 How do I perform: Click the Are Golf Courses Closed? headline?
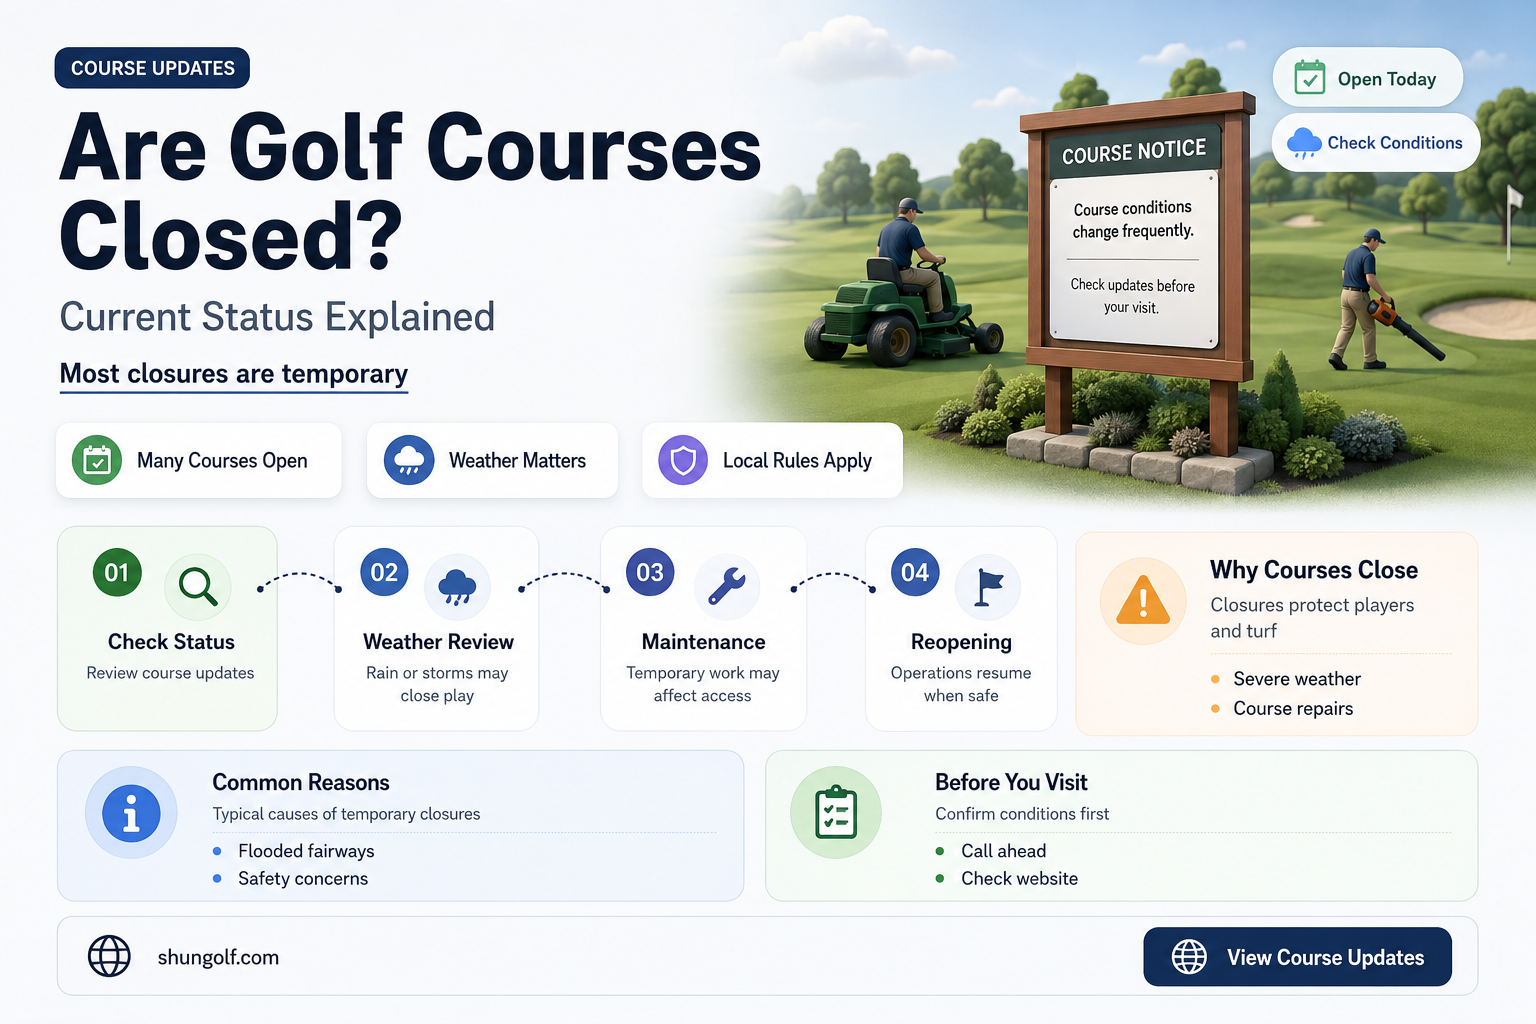coord(410,192)
